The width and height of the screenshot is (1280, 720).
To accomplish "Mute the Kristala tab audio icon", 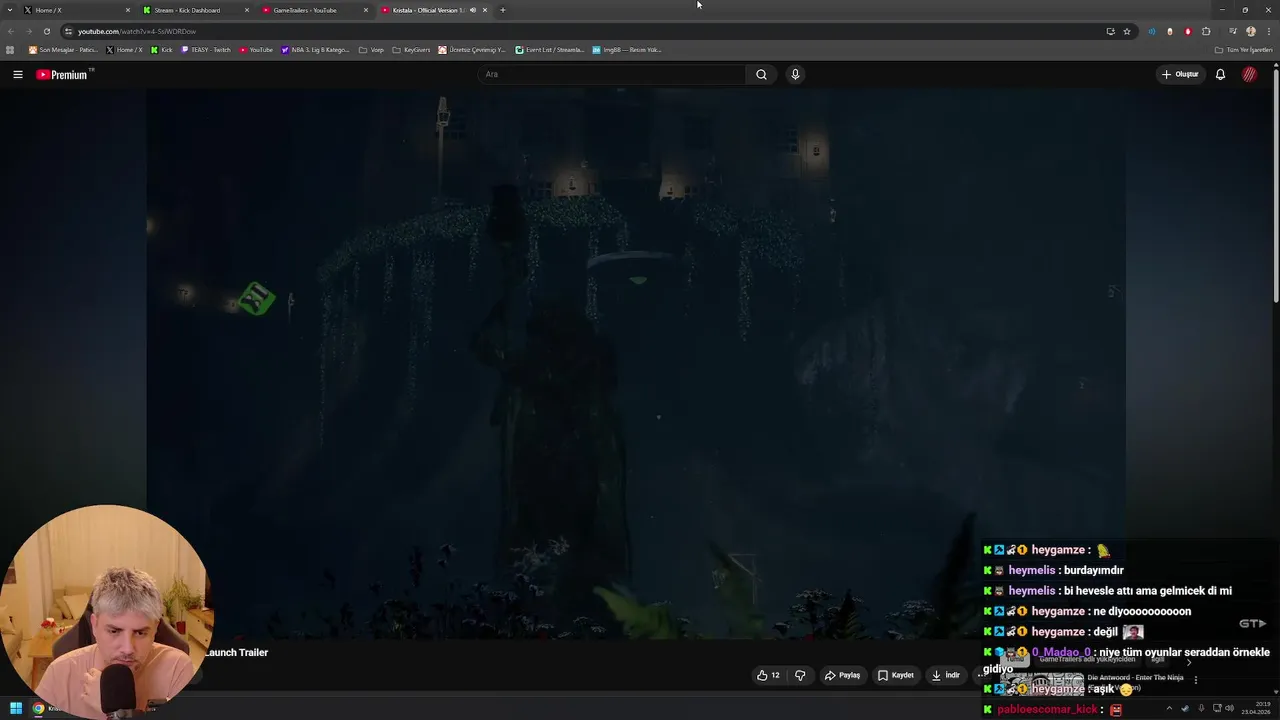I will coord(473,10).
